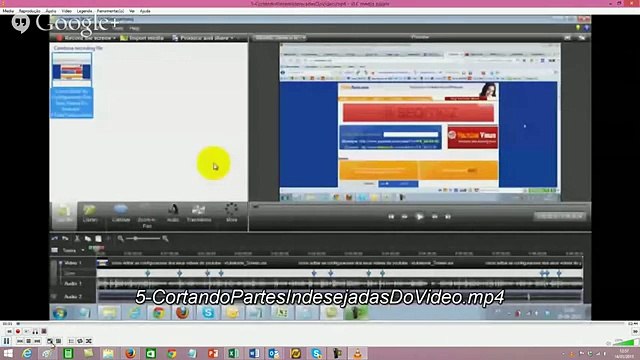
Task: Open Word from the taskbar
Action: (254, 353)
